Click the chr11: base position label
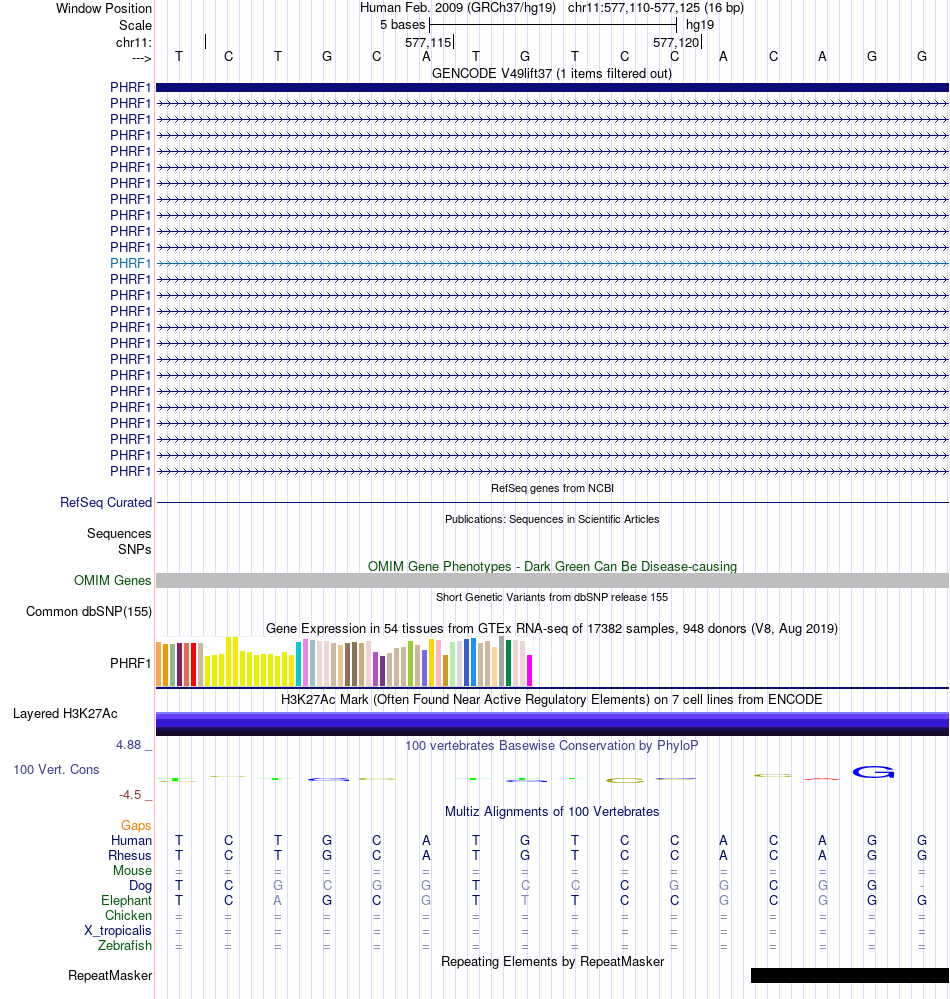Image resolution: width=950 pixels, height=999 pixels. (134, 43)
